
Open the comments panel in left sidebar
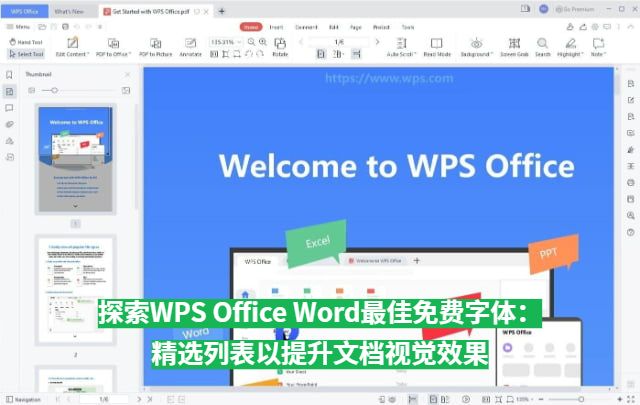[9, 107]
